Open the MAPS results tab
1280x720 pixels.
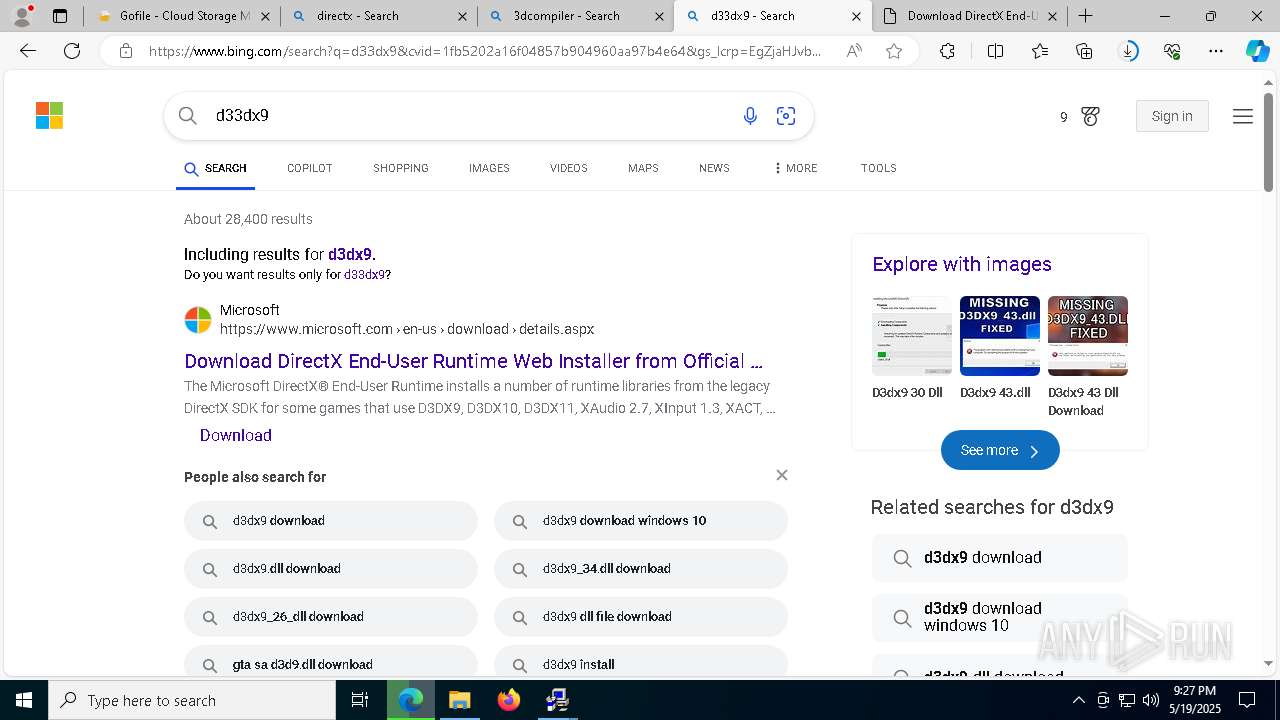tap(643, 168)
